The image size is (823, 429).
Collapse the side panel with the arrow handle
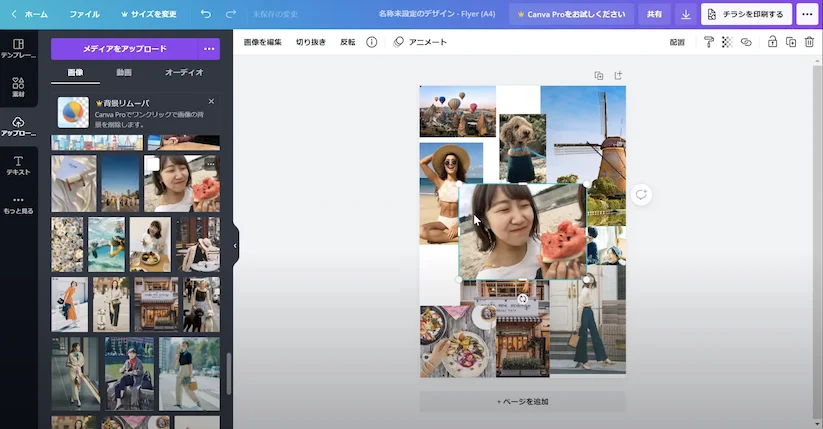tap(235, 245)
